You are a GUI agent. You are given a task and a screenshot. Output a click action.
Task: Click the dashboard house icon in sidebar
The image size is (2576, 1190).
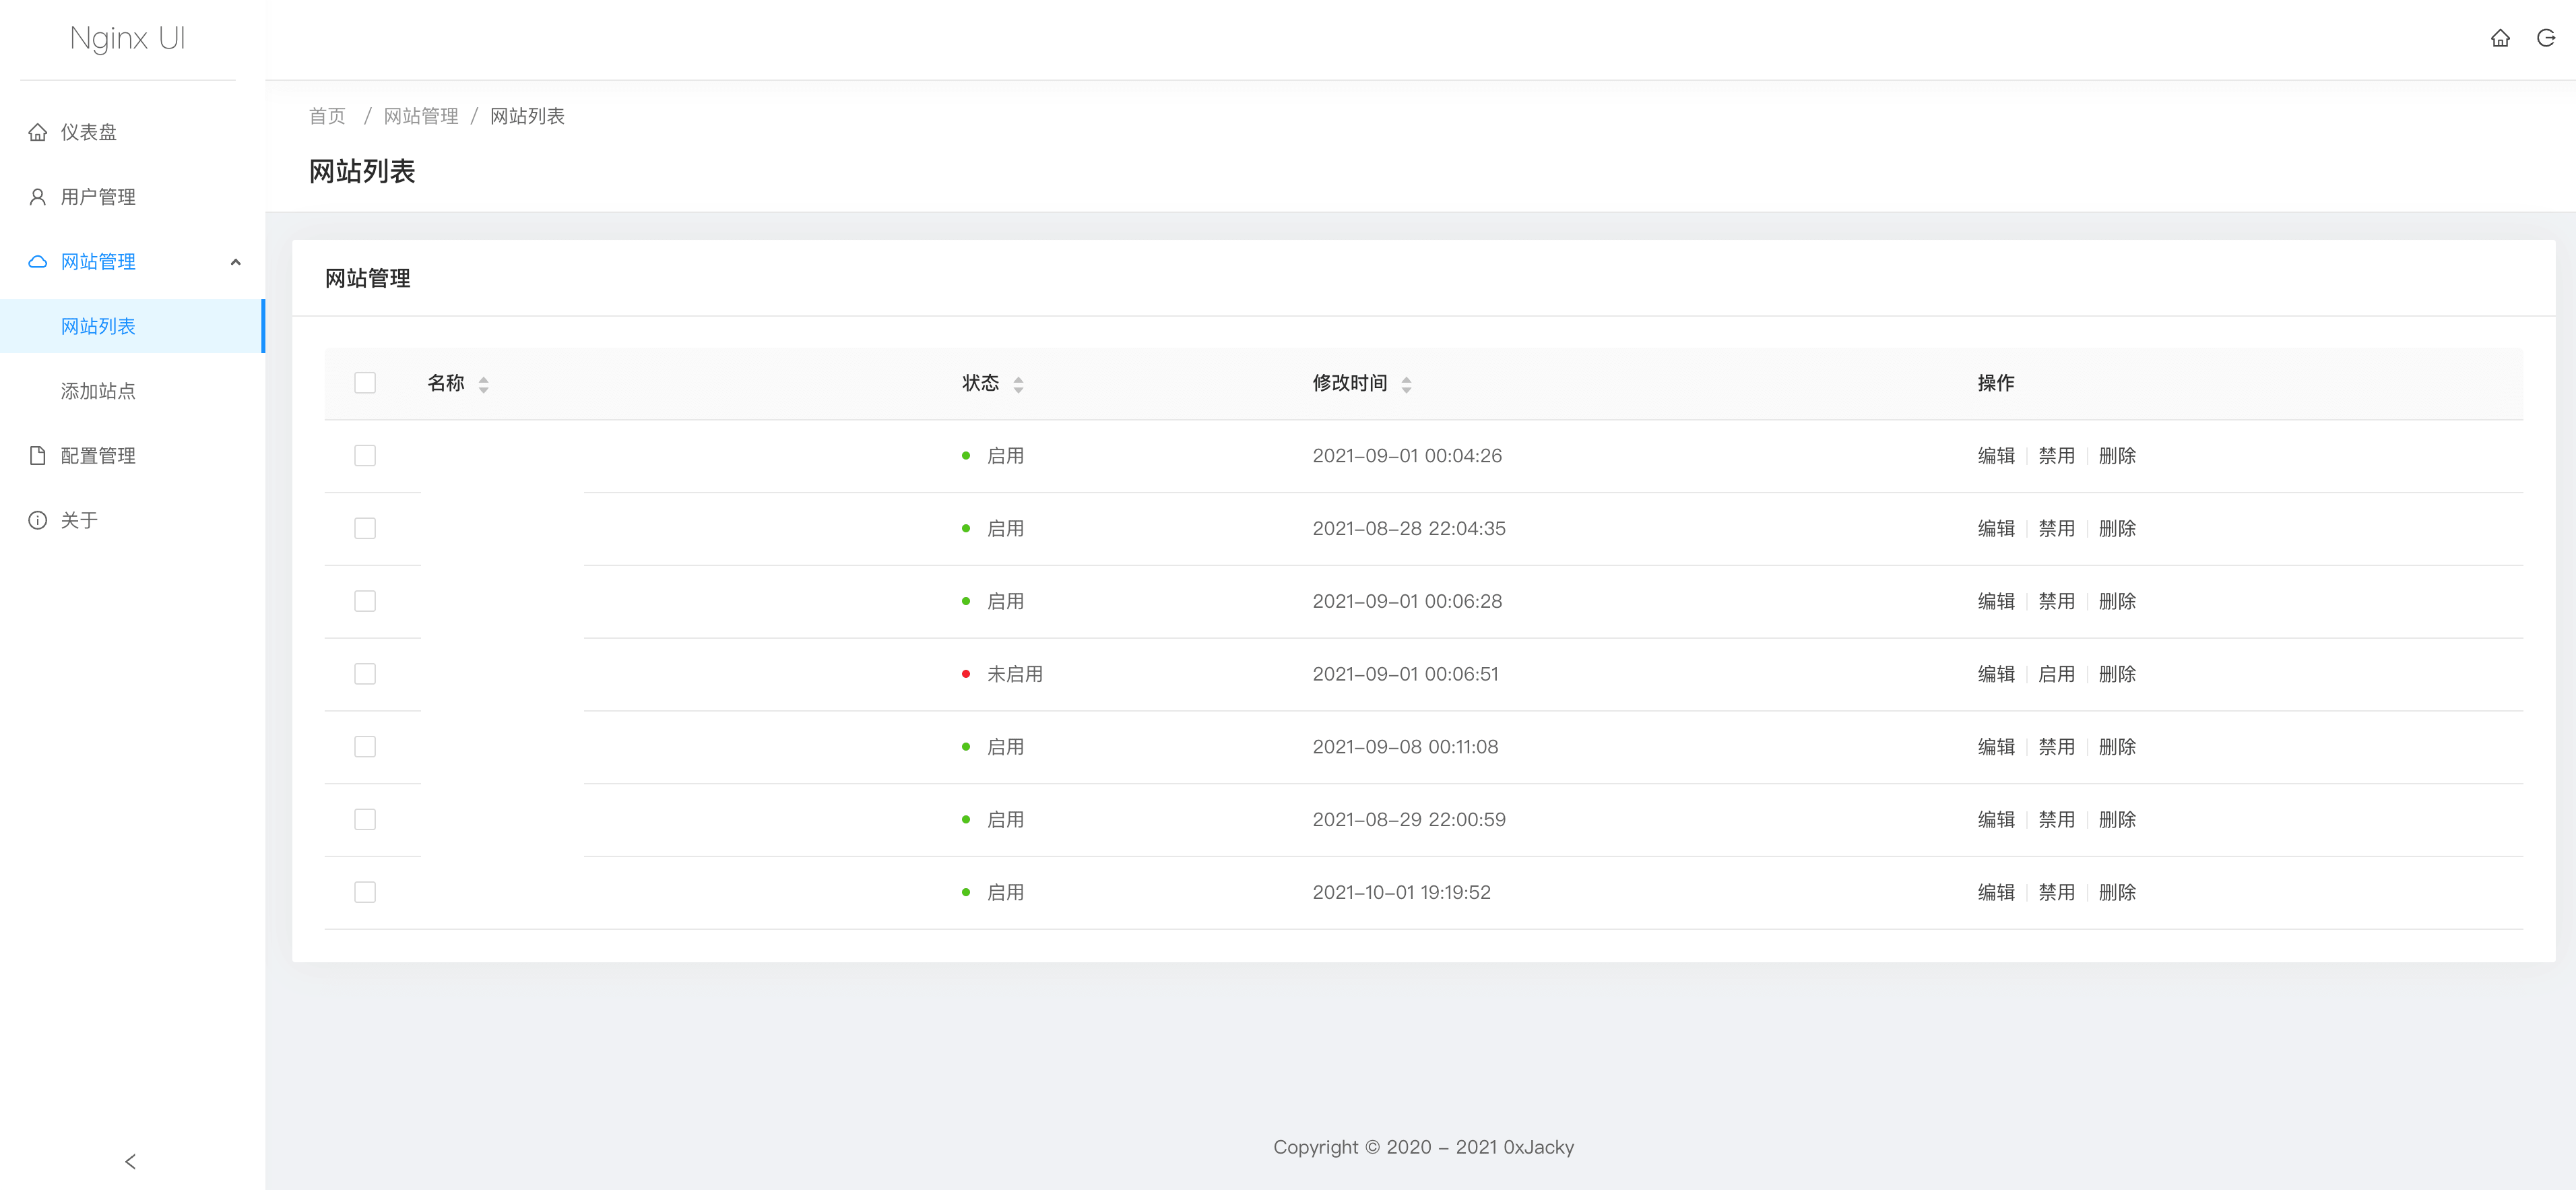point(38,132)
